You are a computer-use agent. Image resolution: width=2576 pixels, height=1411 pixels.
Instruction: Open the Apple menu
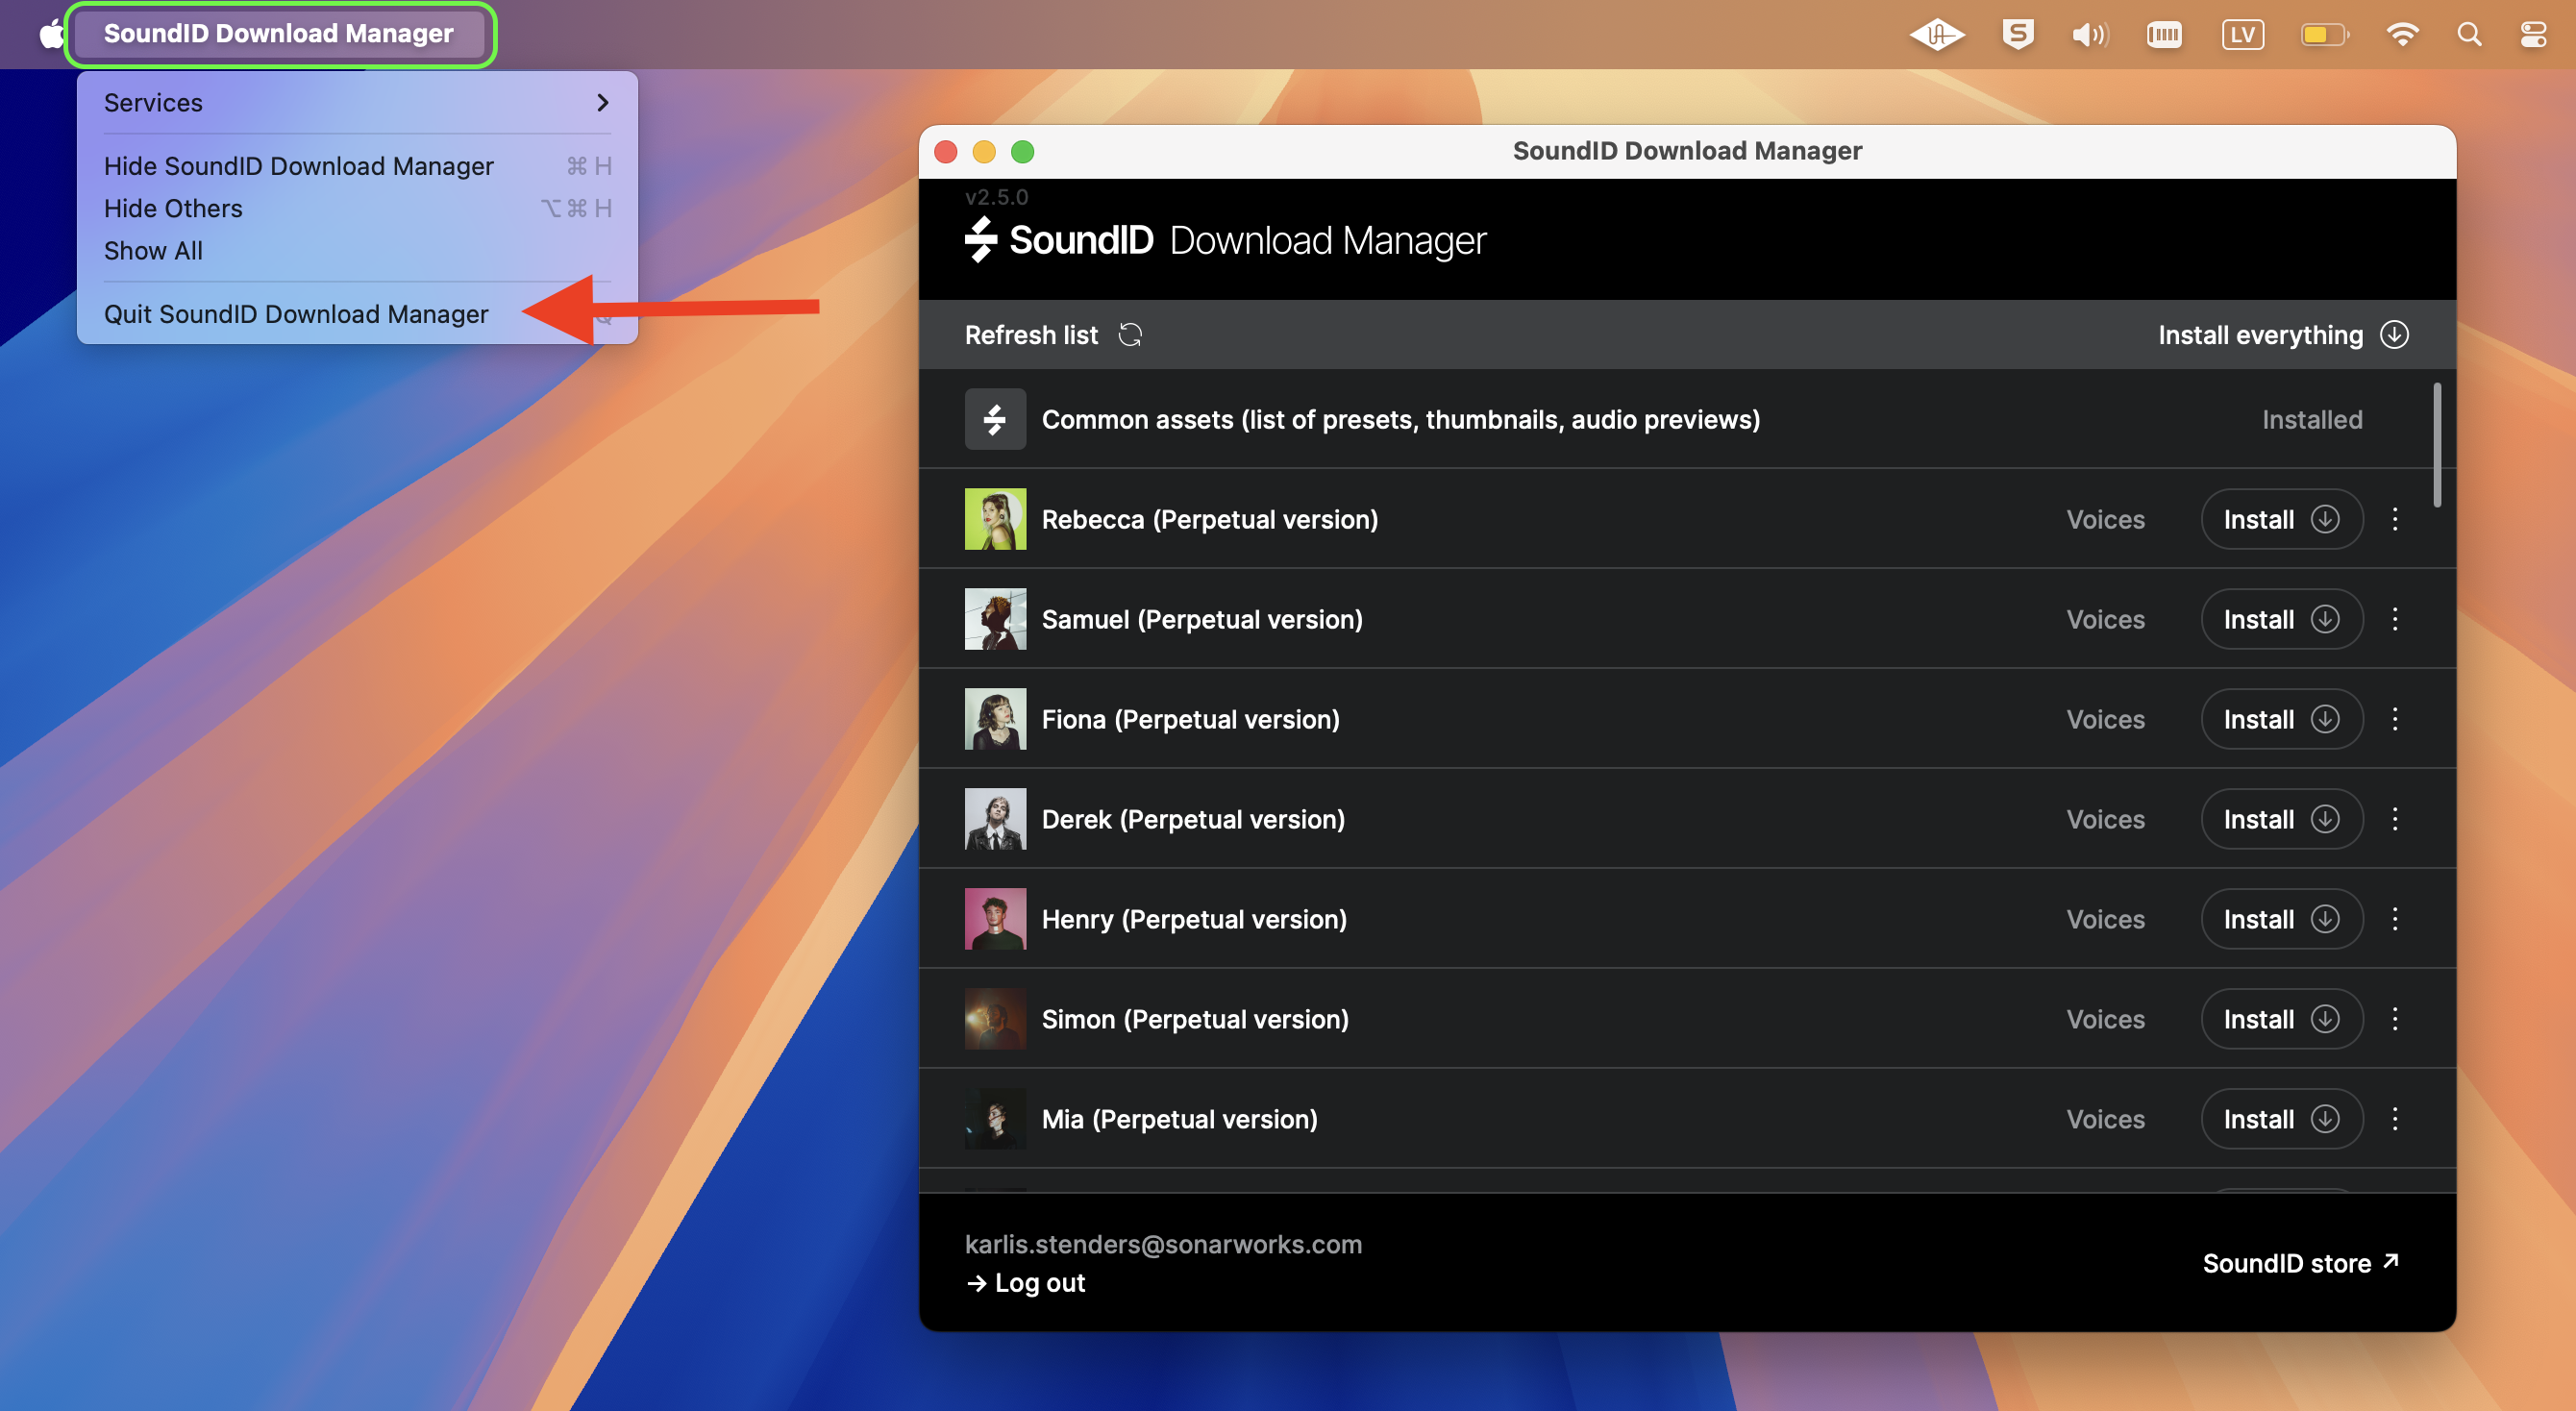click(50, 34)
